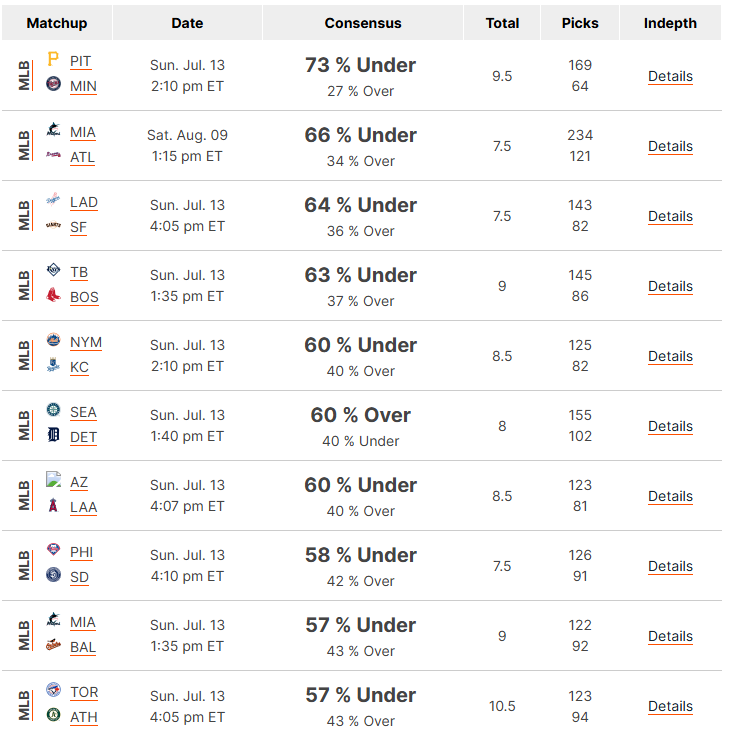Click the Total column header
This screenshot has width=731, height=738.
coord(502,23)
